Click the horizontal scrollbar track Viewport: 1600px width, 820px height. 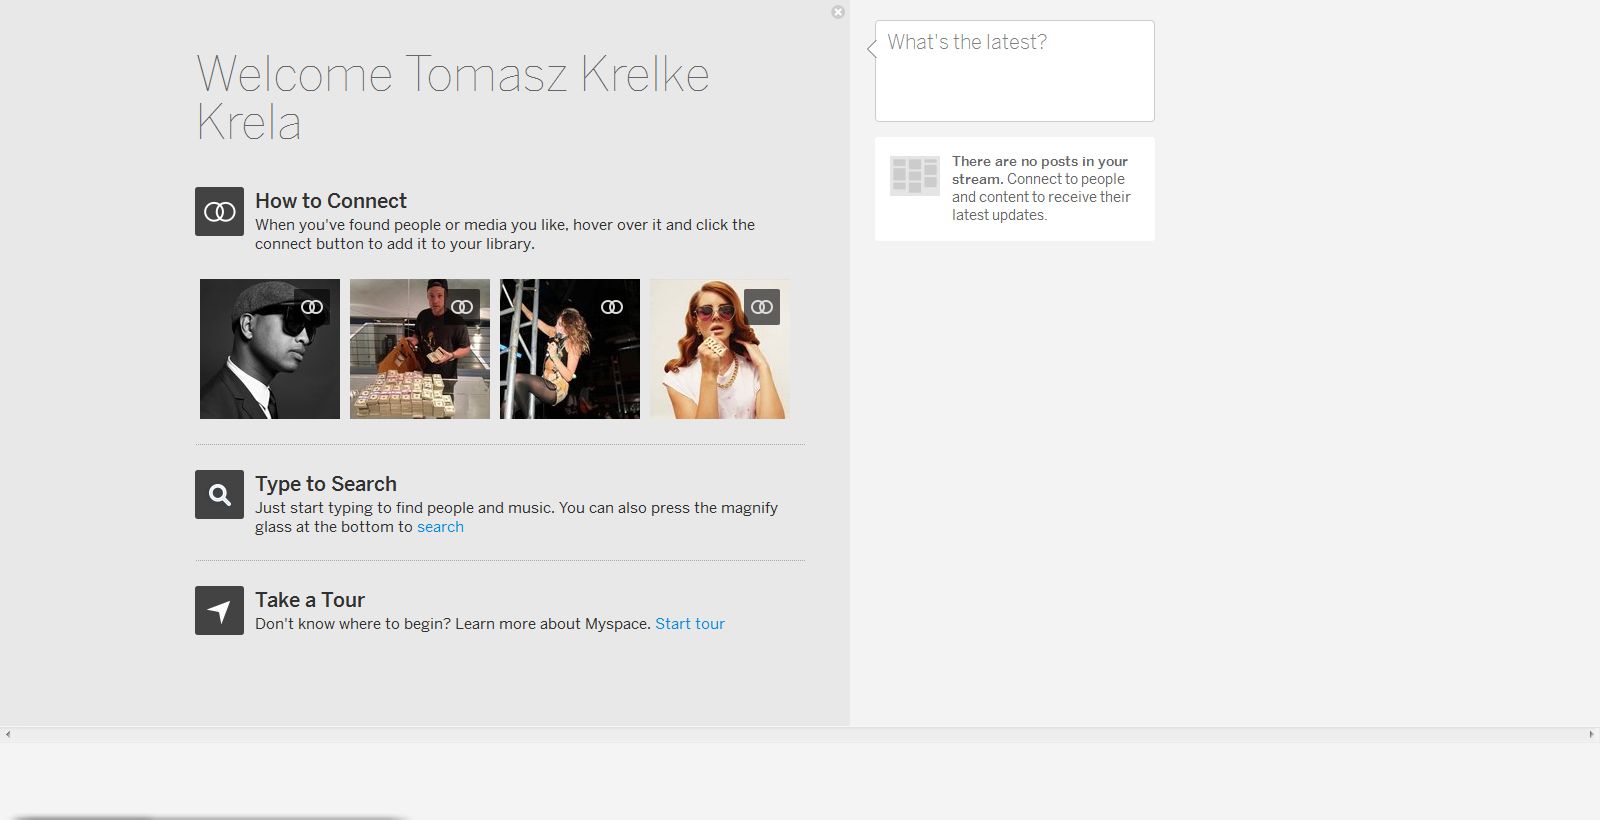pyautogui.click(x=800, y=735)
